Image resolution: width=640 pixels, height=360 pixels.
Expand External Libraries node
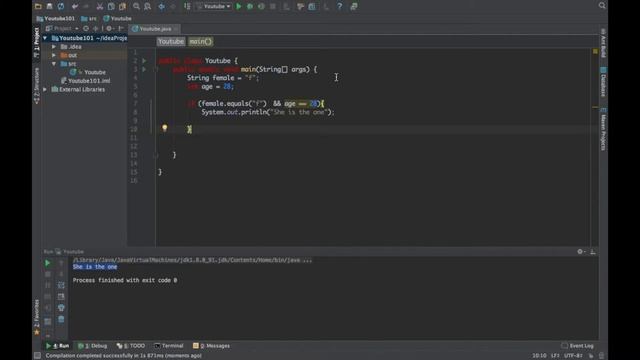[x=45, y=89]
